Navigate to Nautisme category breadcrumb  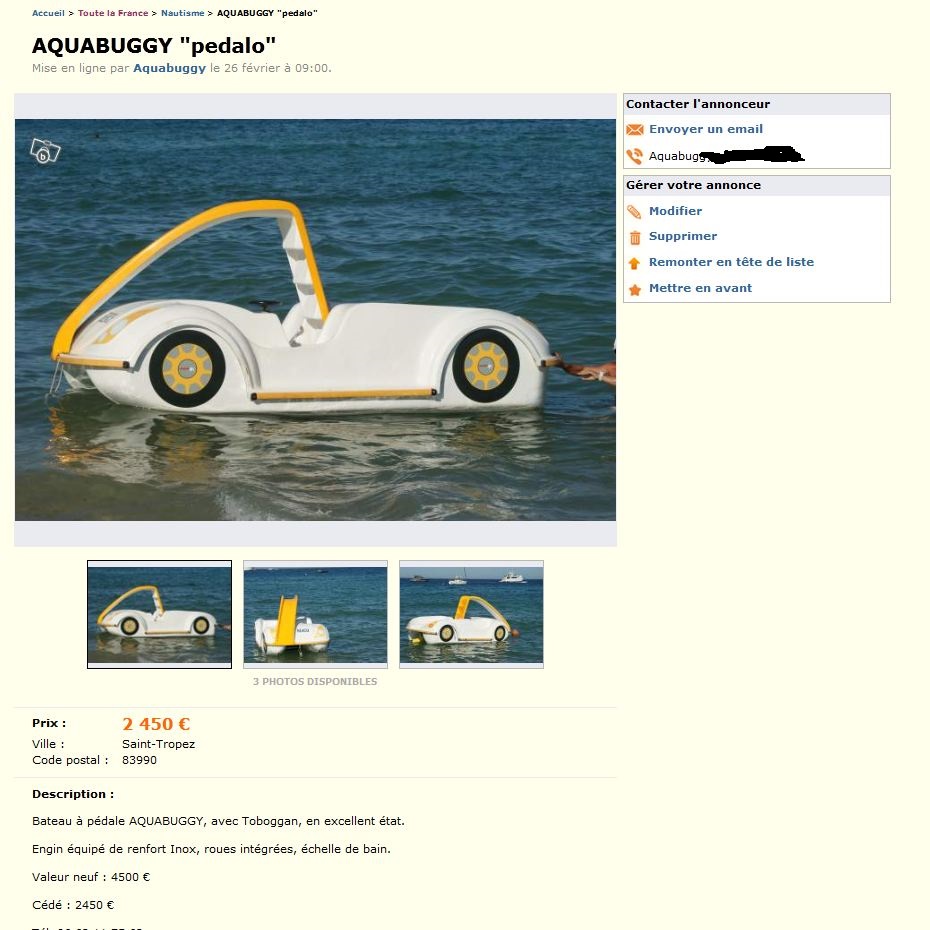(183, 13)
